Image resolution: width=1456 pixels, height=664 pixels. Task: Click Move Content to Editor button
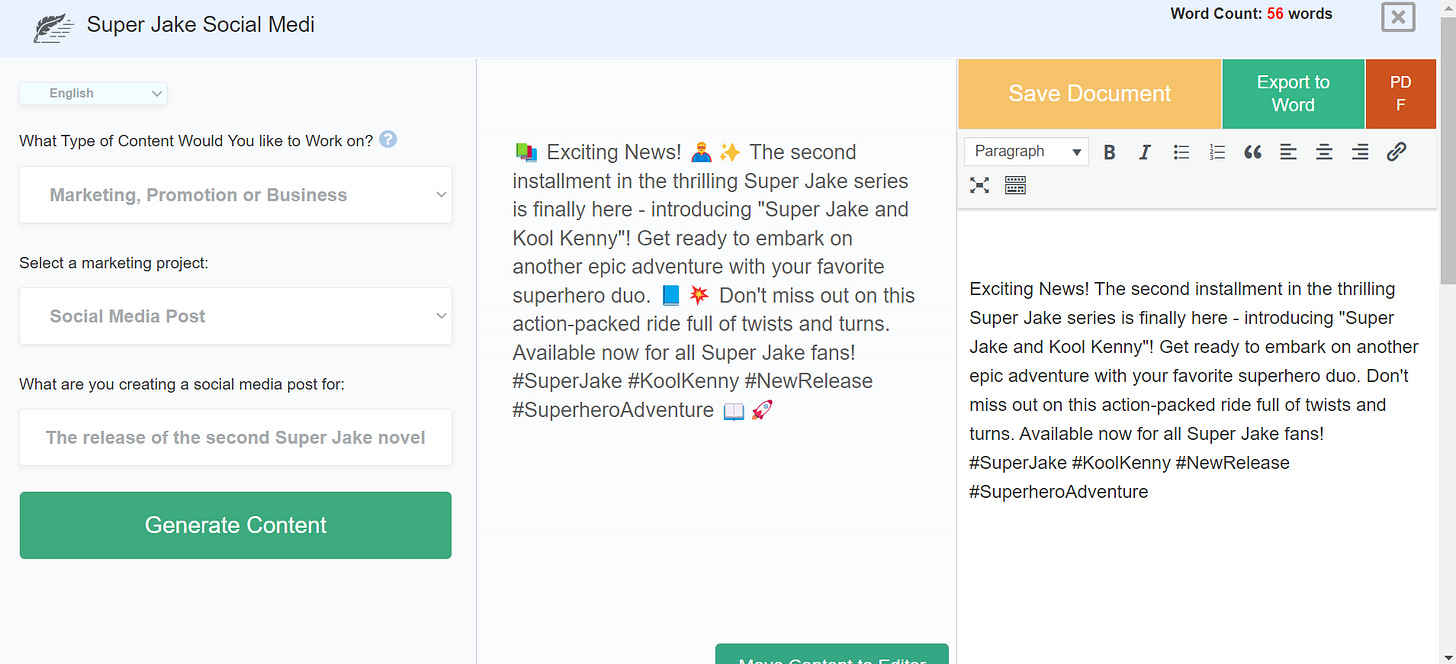tap(832, 654)
